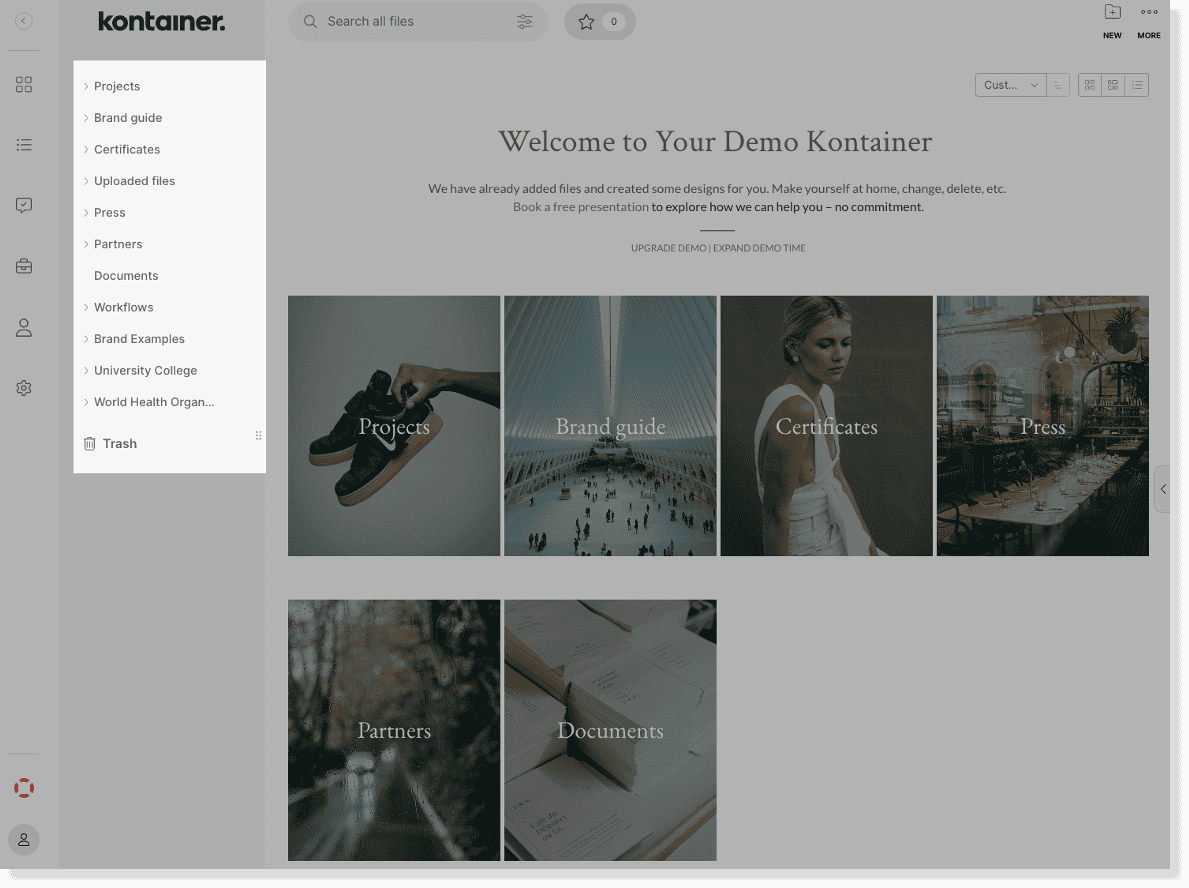Open the dashboard grid icon in left rail

24,85
